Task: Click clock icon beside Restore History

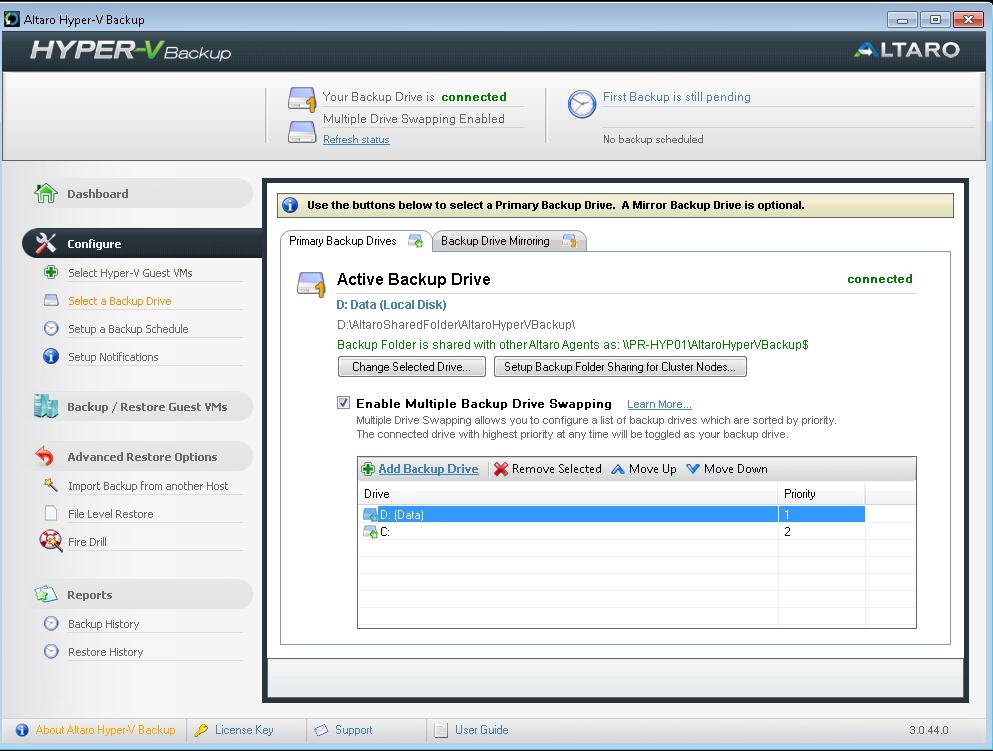Action: pos(51,651)
